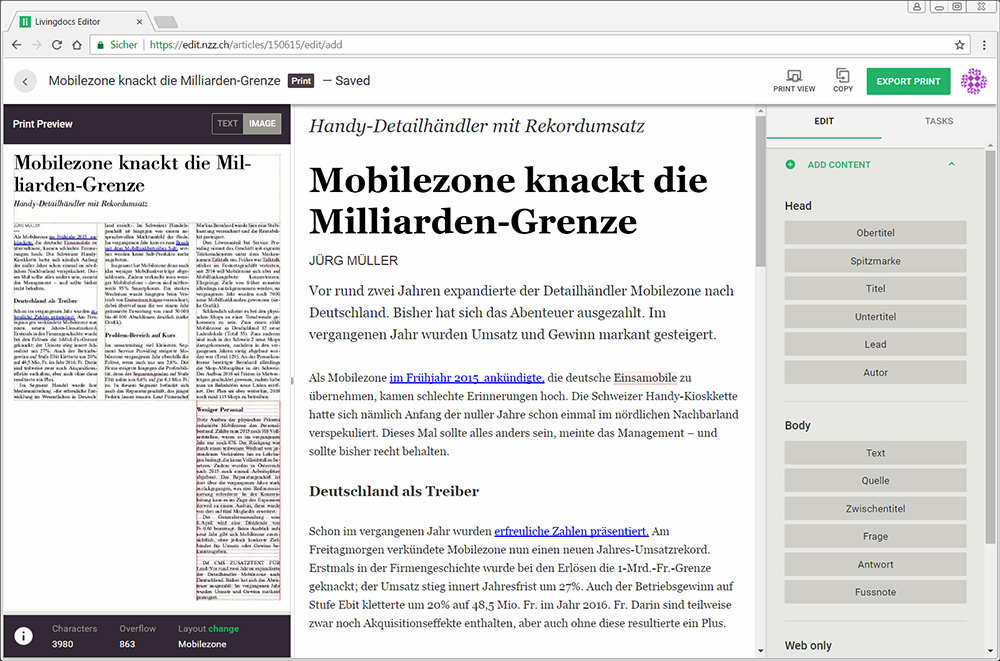The image size is (1000, 661).
Task: Switch print preview to TEXT mode
Action: pos(228,124)
